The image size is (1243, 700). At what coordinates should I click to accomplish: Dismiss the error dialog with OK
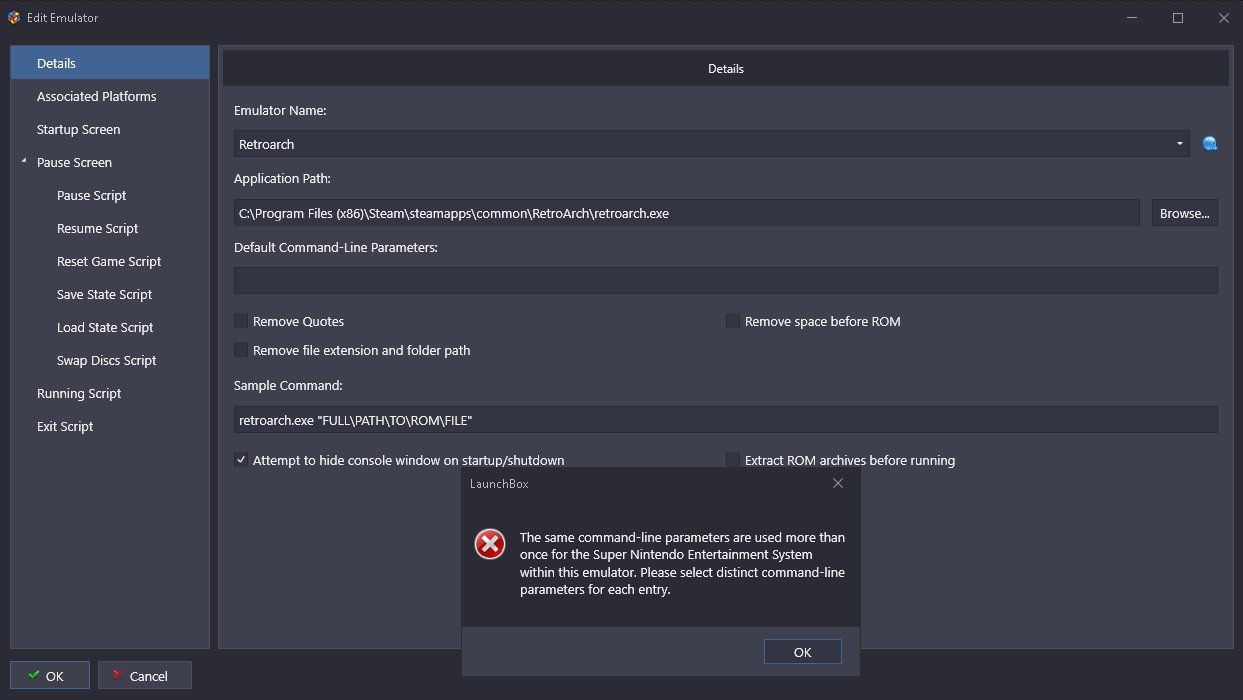(802, 652)
